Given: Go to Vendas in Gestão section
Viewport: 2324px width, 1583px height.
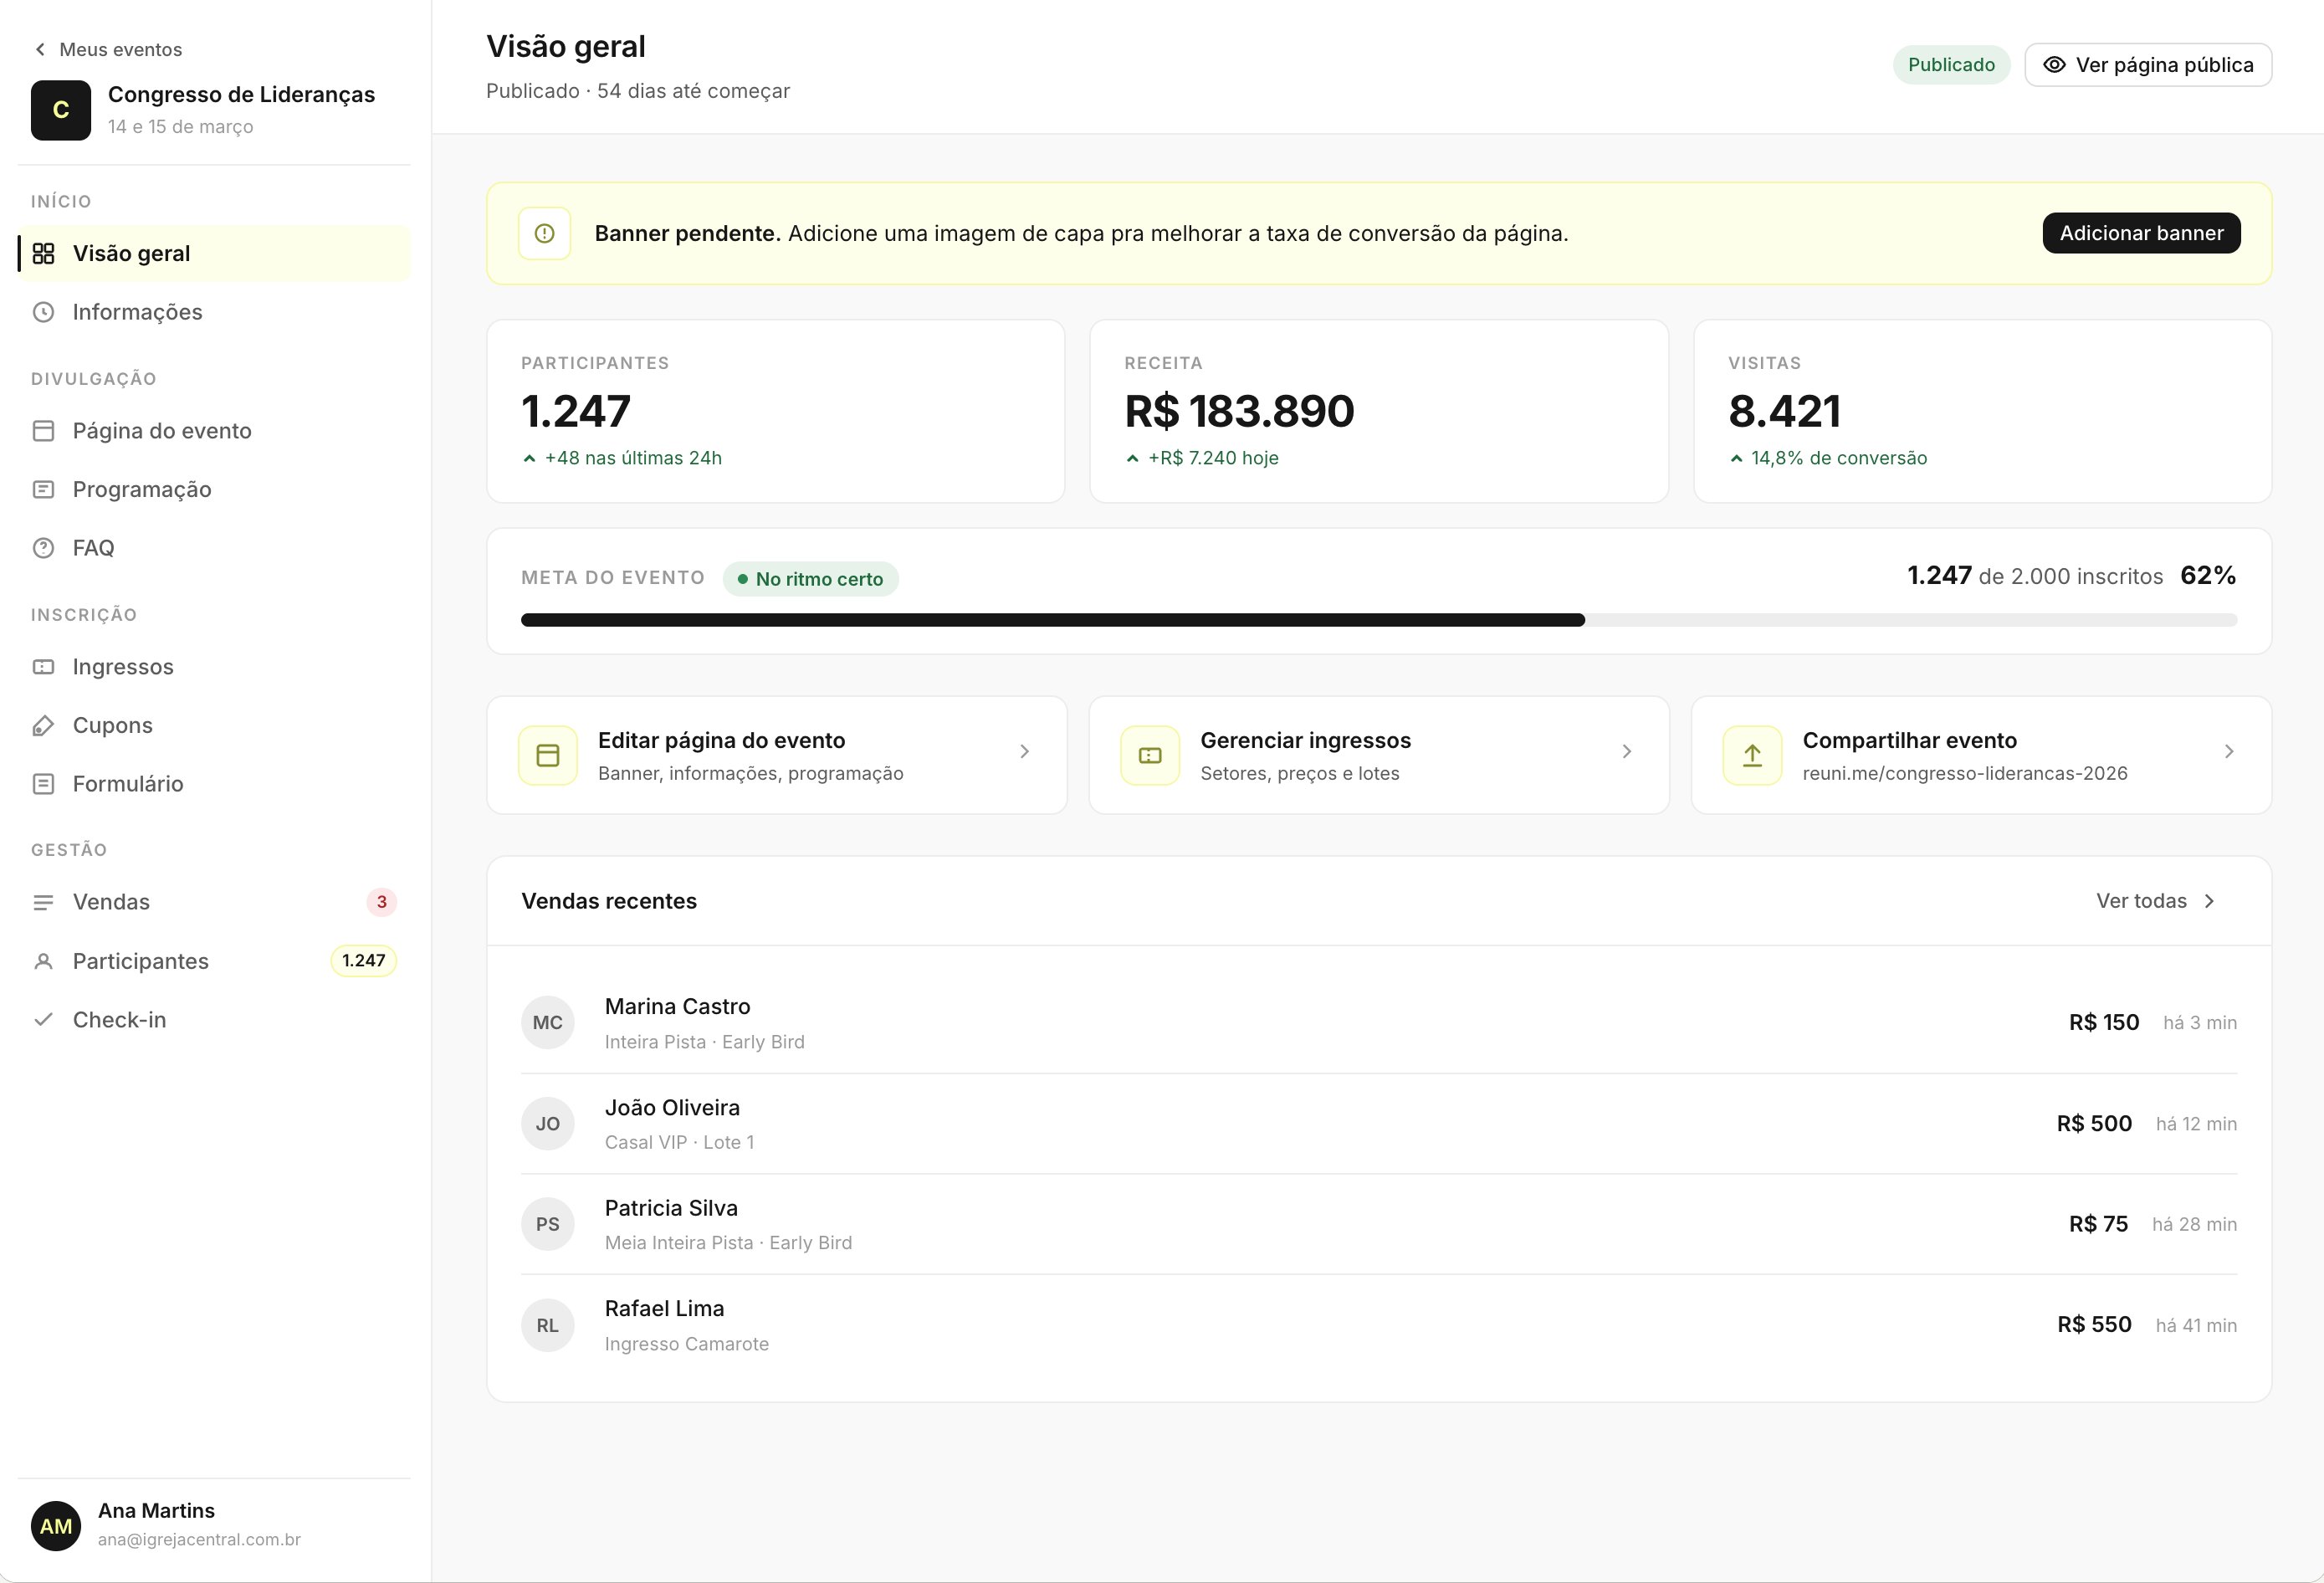Looking at the screenshot, I should [x=214, y=902].
